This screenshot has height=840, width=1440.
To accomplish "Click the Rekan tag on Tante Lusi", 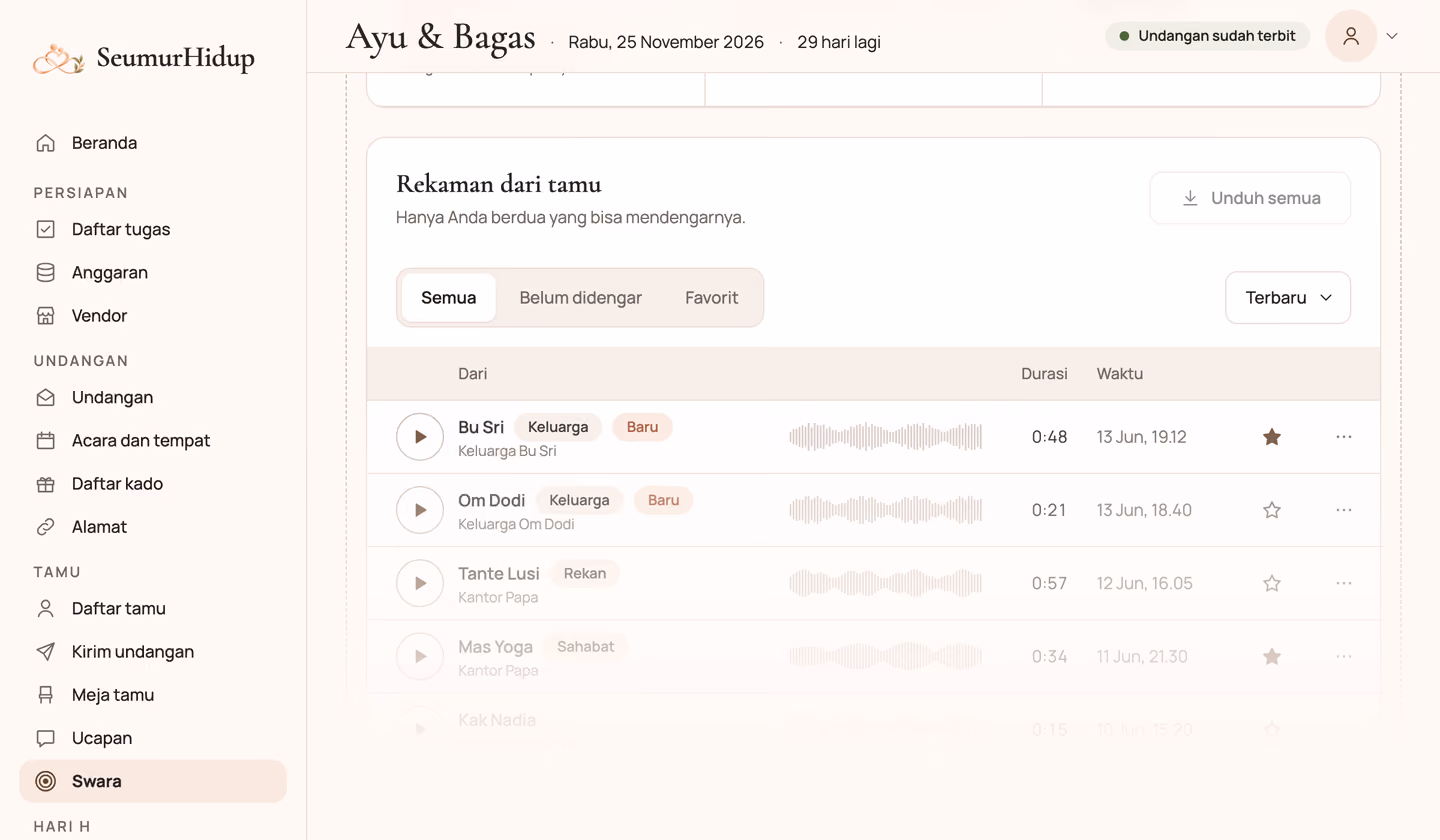I will click(x=585, y=573).
